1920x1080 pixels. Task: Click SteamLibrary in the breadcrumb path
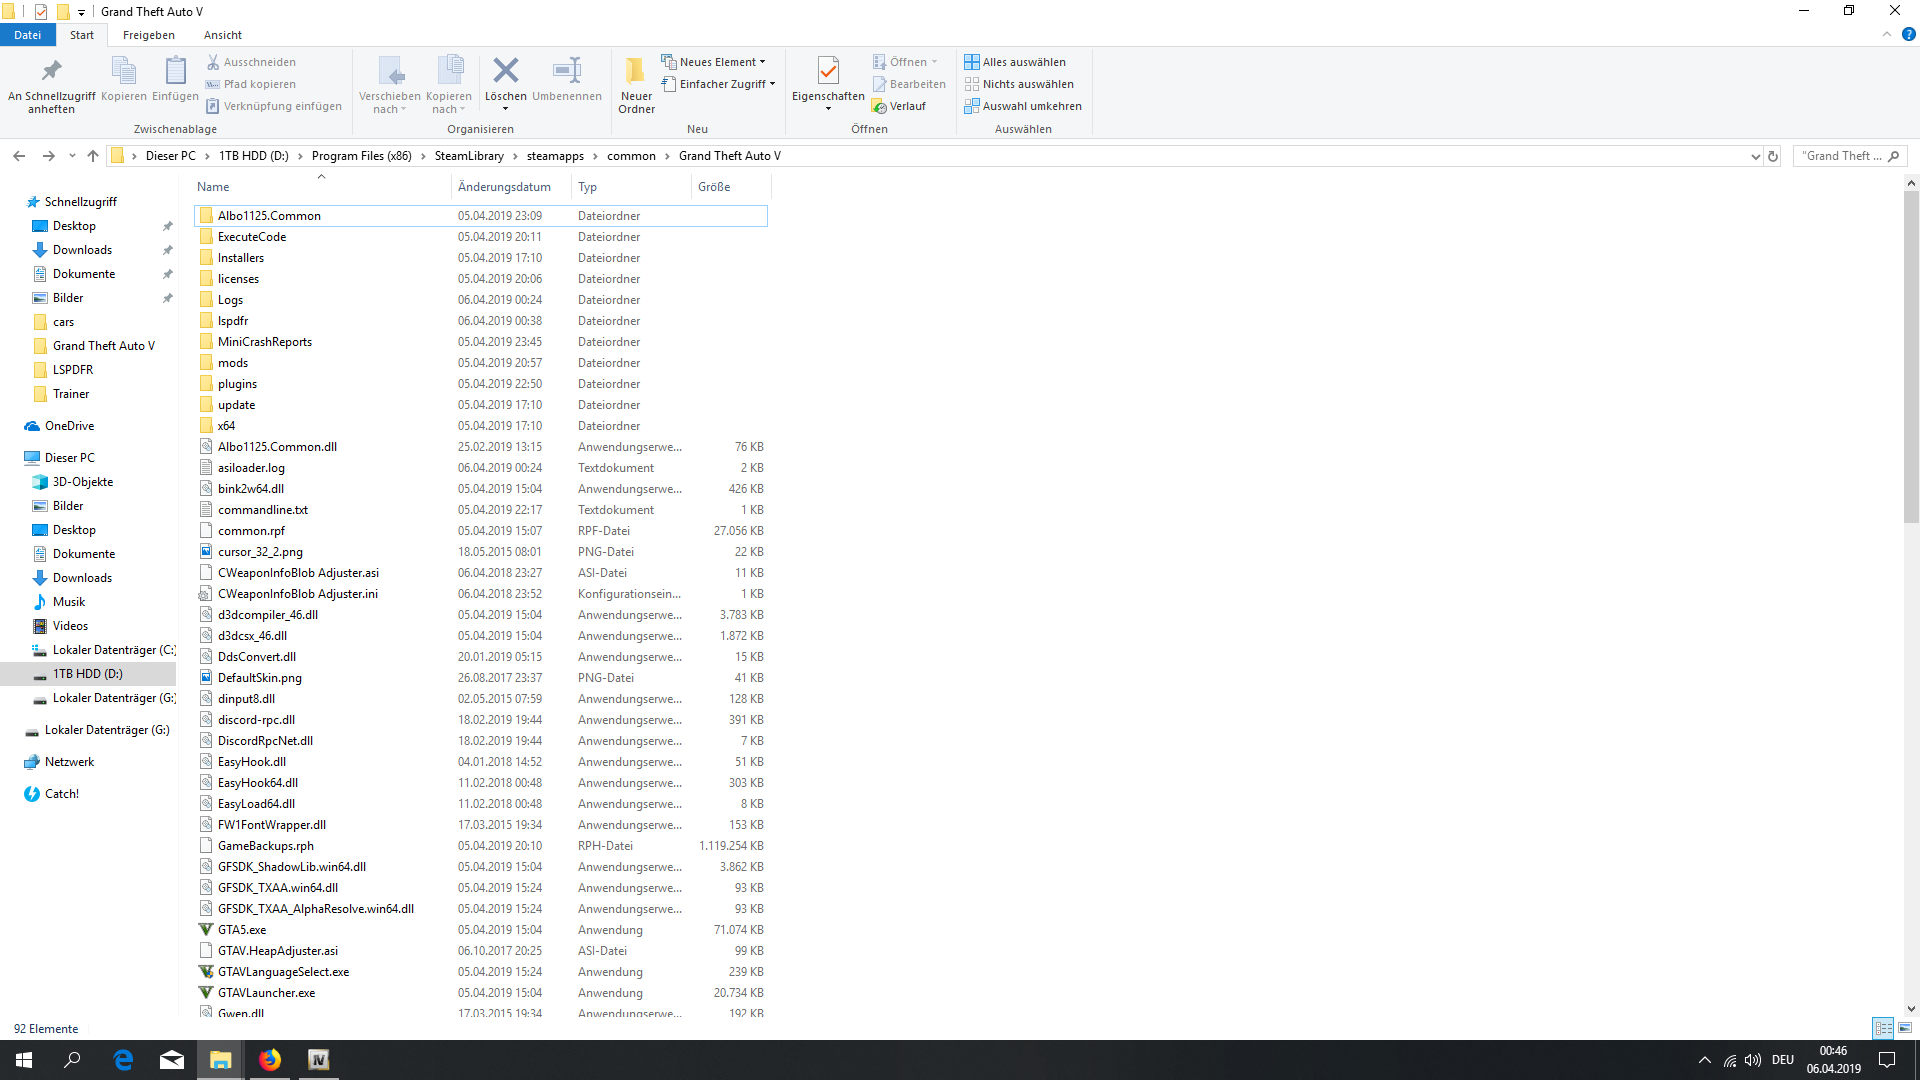(469, 156)
